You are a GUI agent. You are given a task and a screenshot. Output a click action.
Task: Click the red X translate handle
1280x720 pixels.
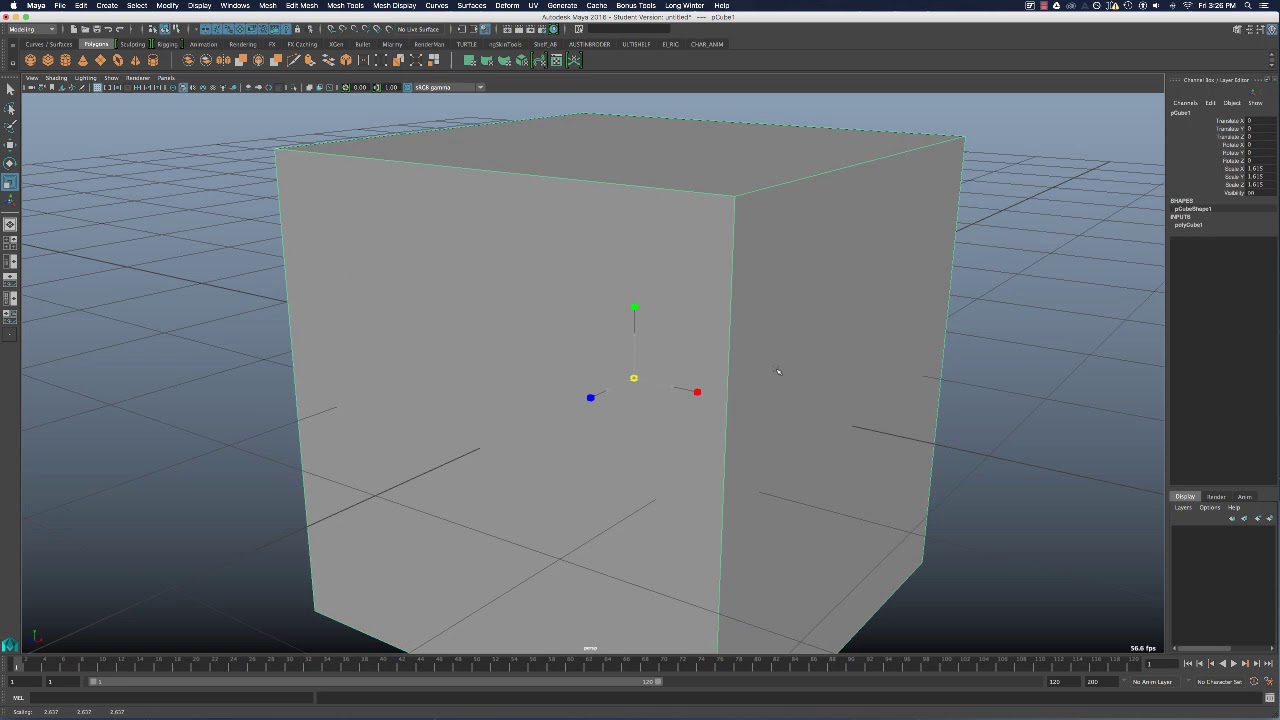697,392
